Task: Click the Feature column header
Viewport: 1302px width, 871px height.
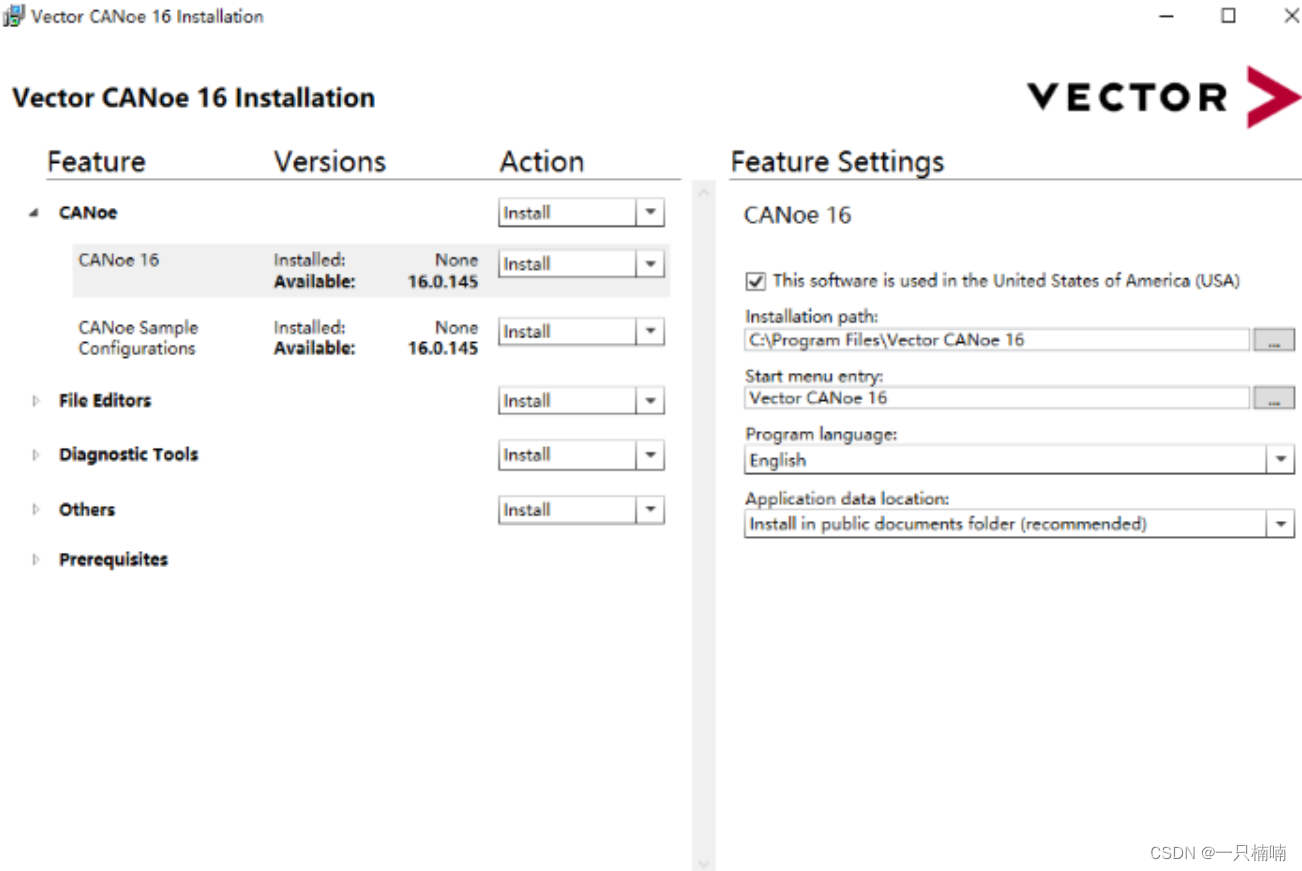Action: pyautogui.click(x=96, y=162)
